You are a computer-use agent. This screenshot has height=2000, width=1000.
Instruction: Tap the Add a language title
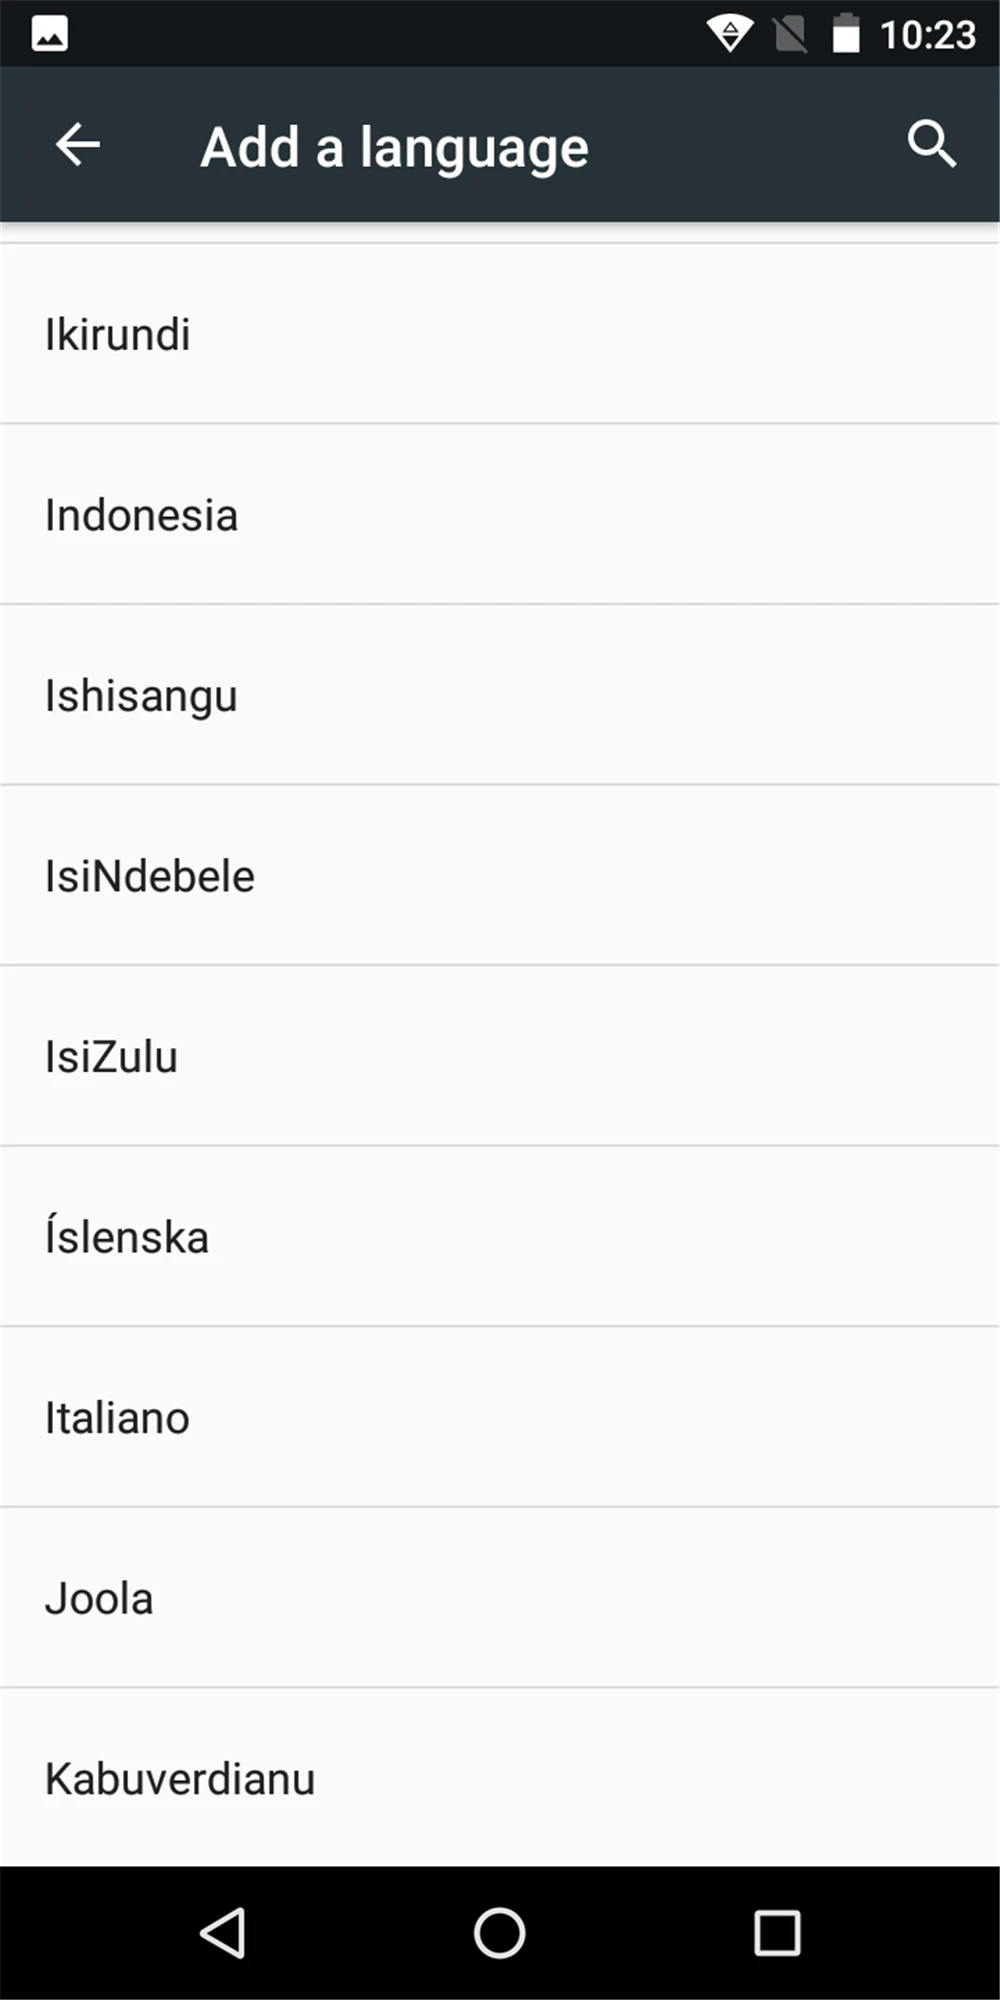click(394, 148)
